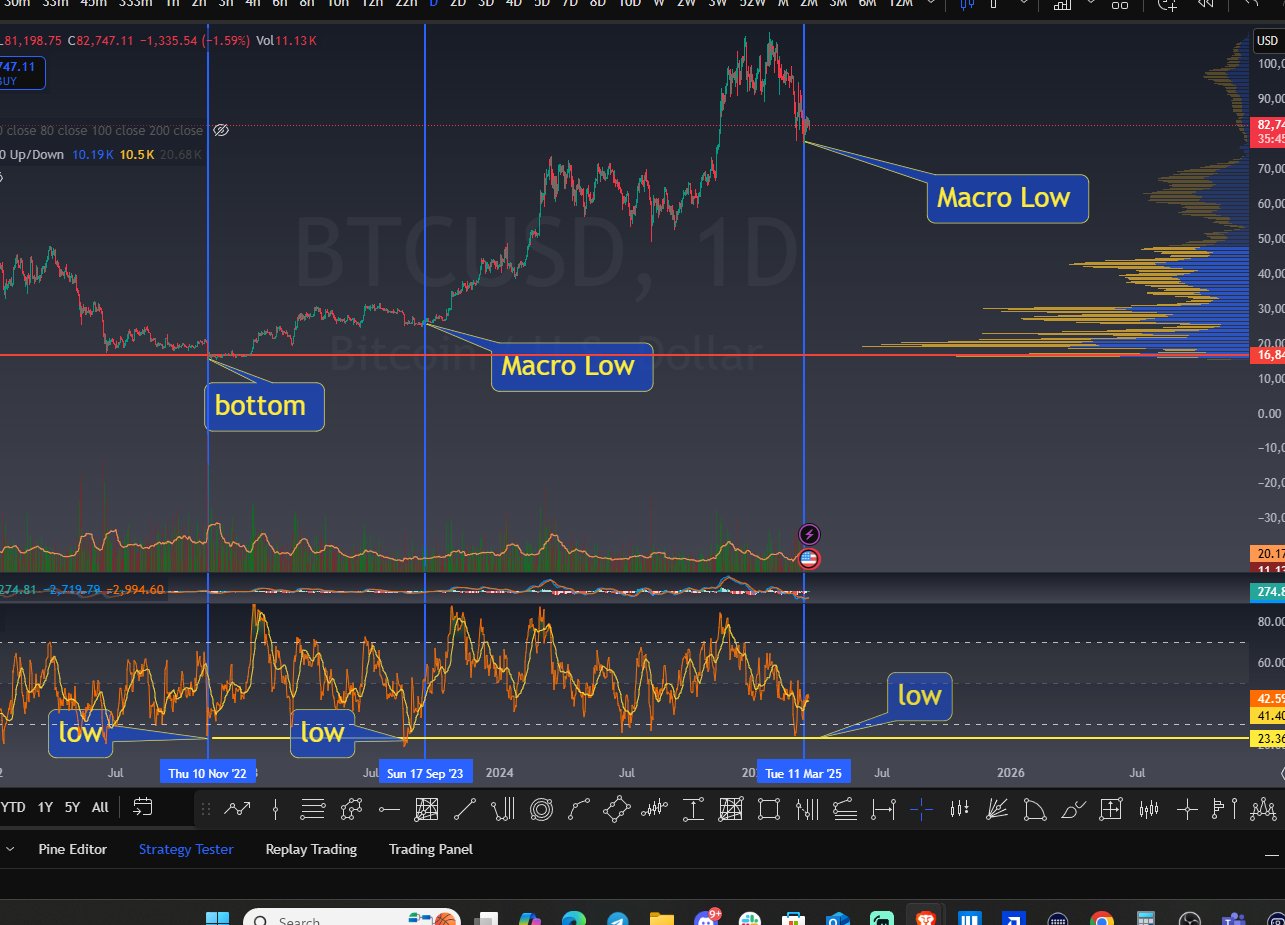Open File Explorer from the taskbar

pyautogui.click(x=662, y=920)
